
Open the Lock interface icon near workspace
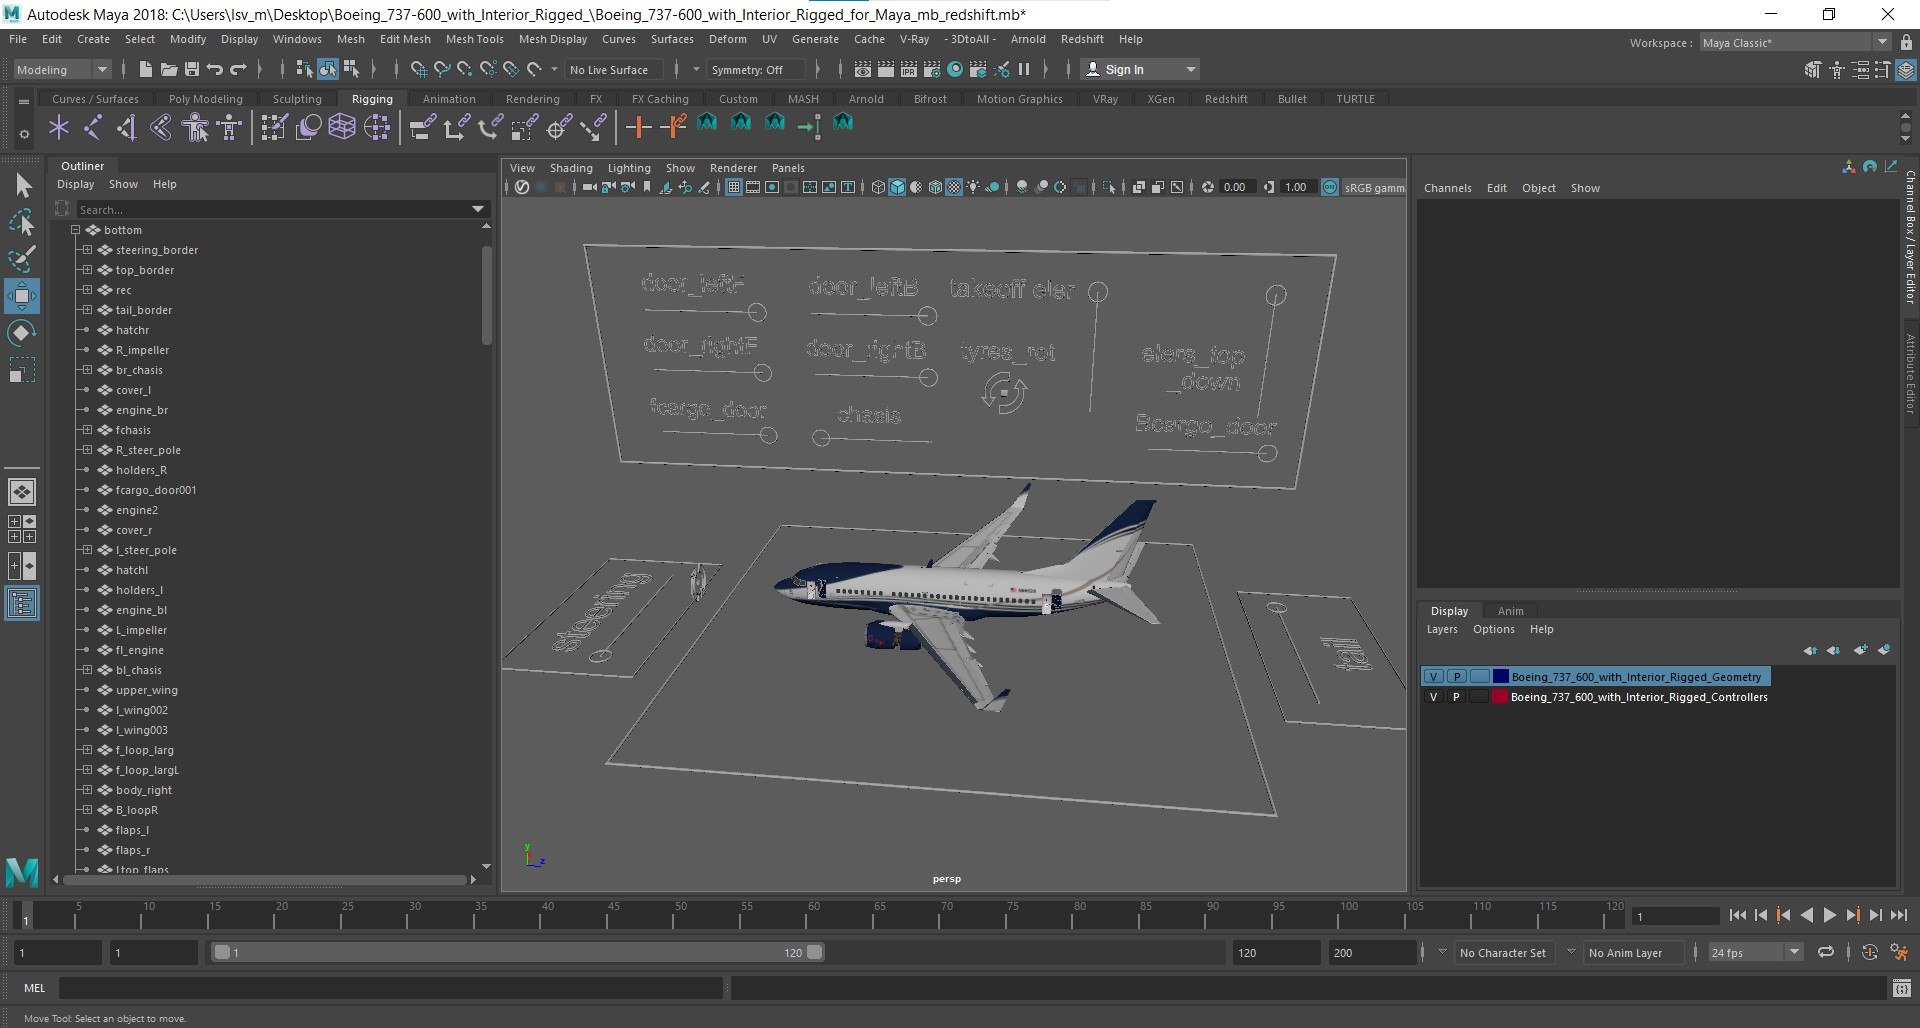coord(1906,42)
